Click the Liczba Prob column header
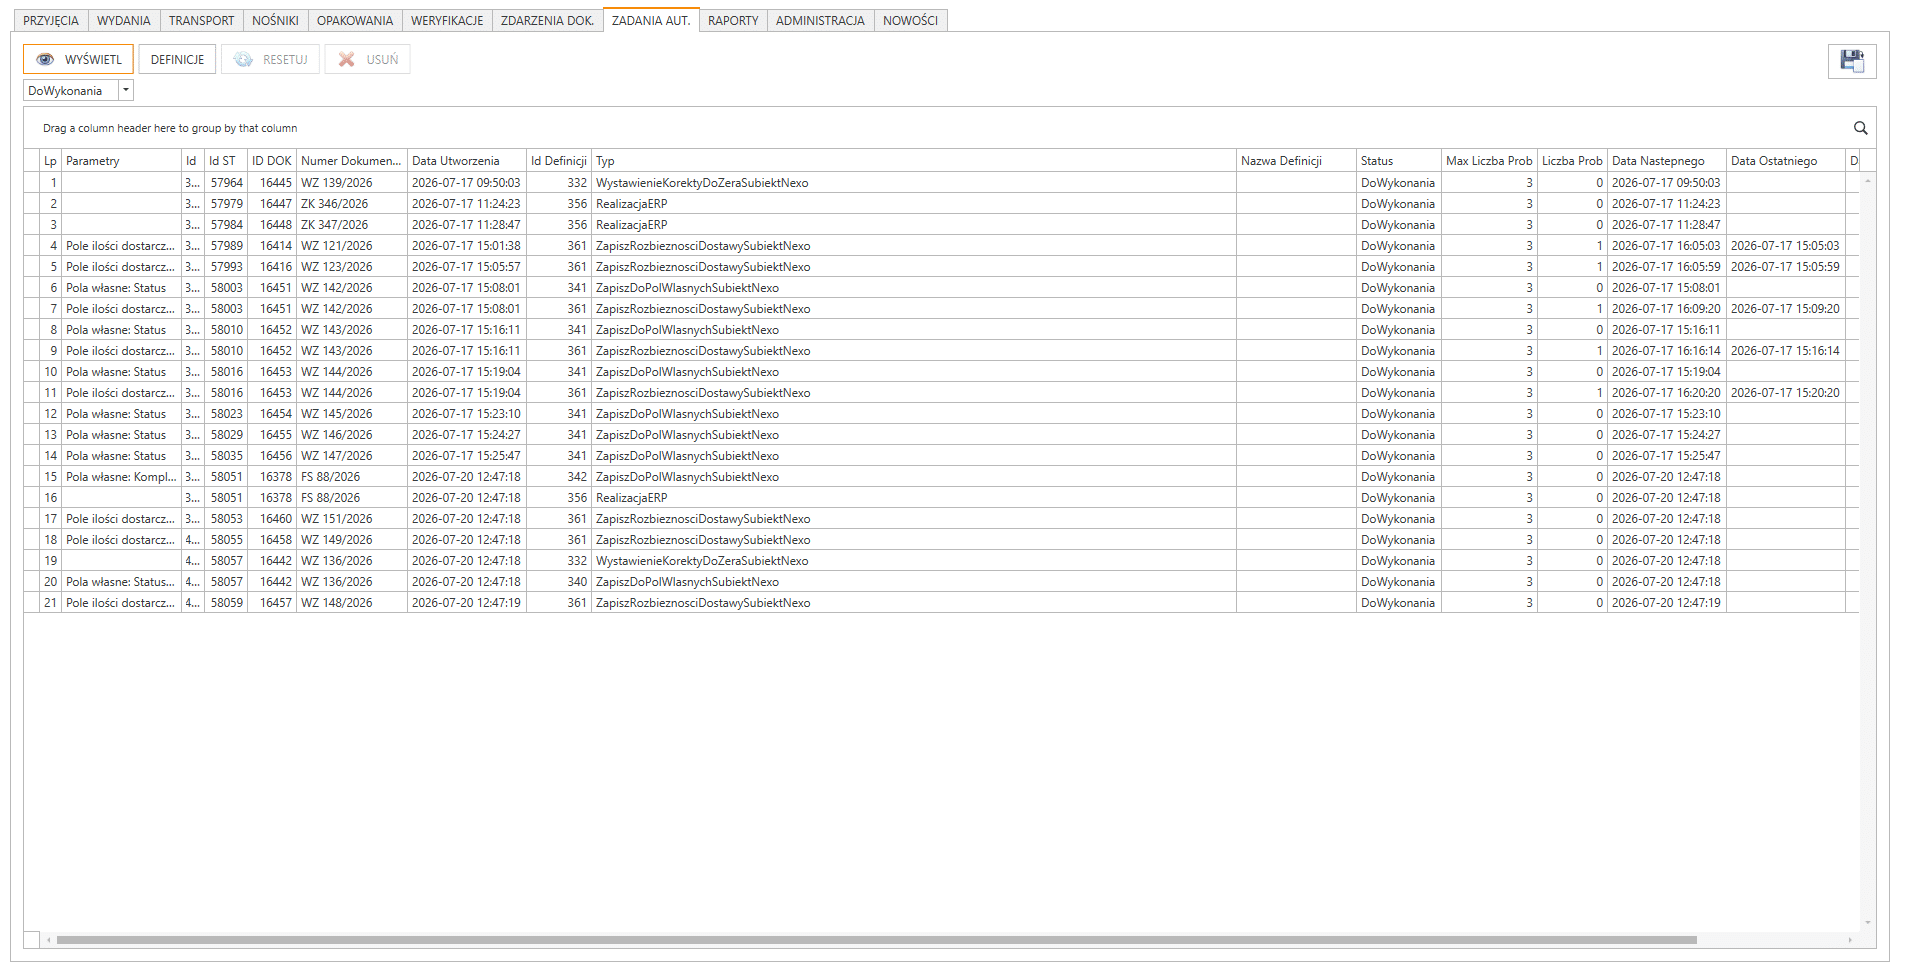1909x974 pixels. [x=1572, y=161]
